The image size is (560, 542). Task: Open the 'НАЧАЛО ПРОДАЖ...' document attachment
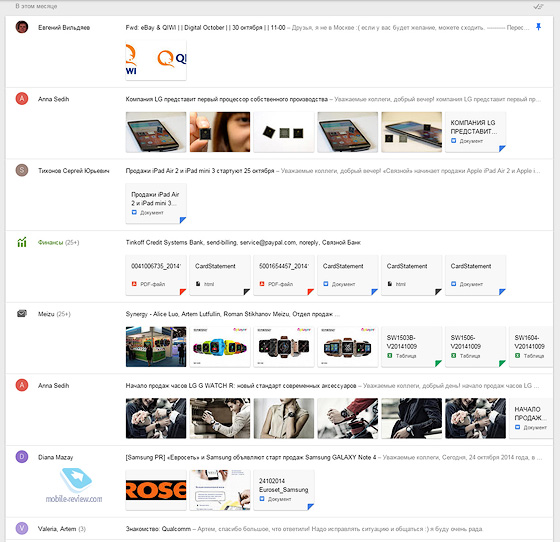(531, 418)
